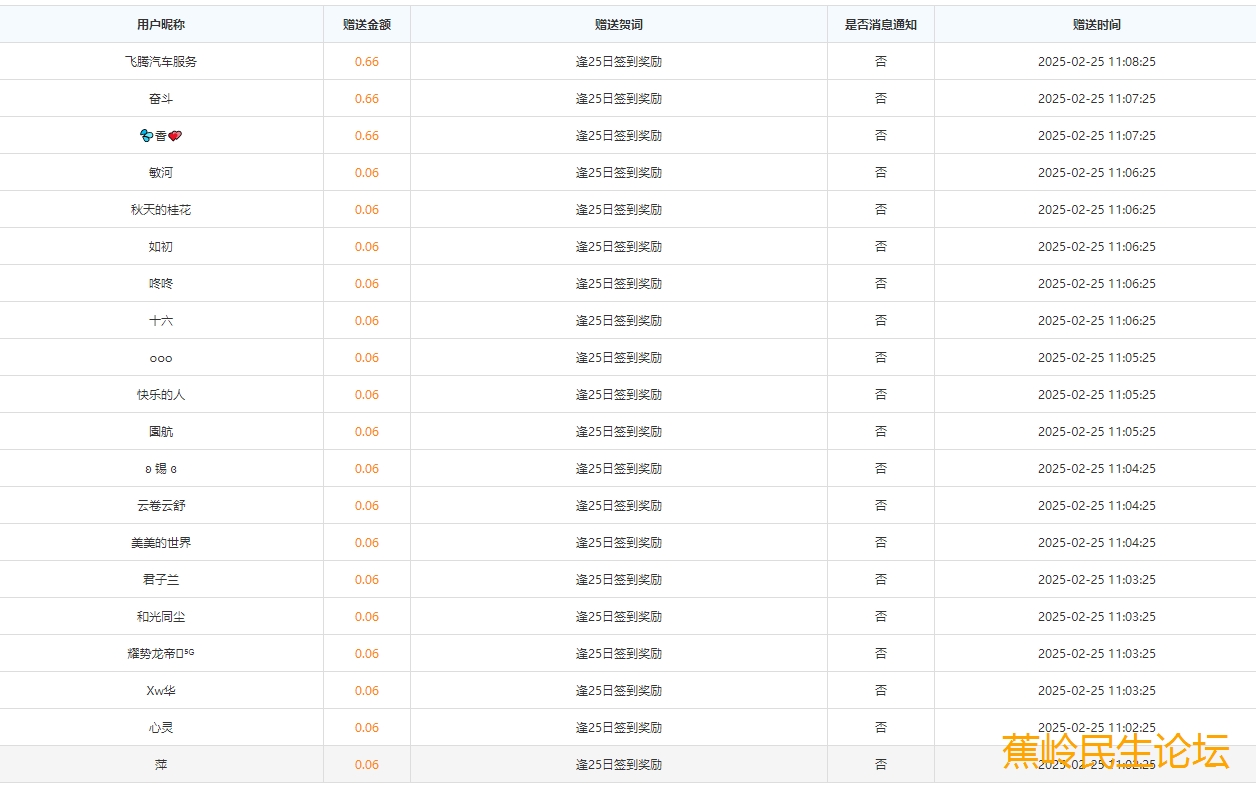Click the 赠送时间 value for 美美的世界

[x=1096, y=543]
